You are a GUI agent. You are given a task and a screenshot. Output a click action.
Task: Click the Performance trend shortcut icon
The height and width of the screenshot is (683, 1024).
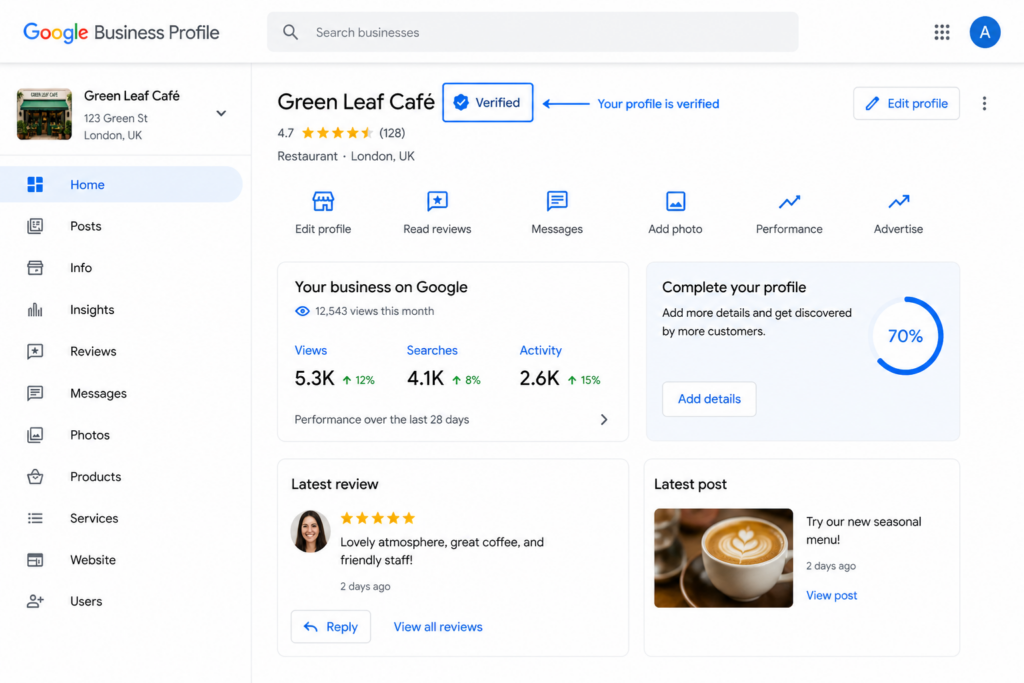pyautogui.click(x=790, y=202)
